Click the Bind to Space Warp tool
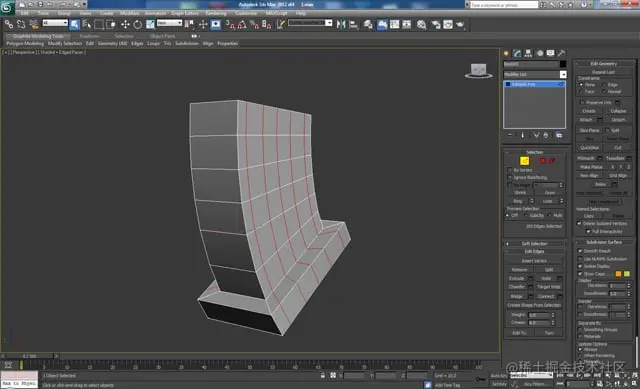Image resolution: width=640 pixels, height=389 pixels. [x=34, y=24]
